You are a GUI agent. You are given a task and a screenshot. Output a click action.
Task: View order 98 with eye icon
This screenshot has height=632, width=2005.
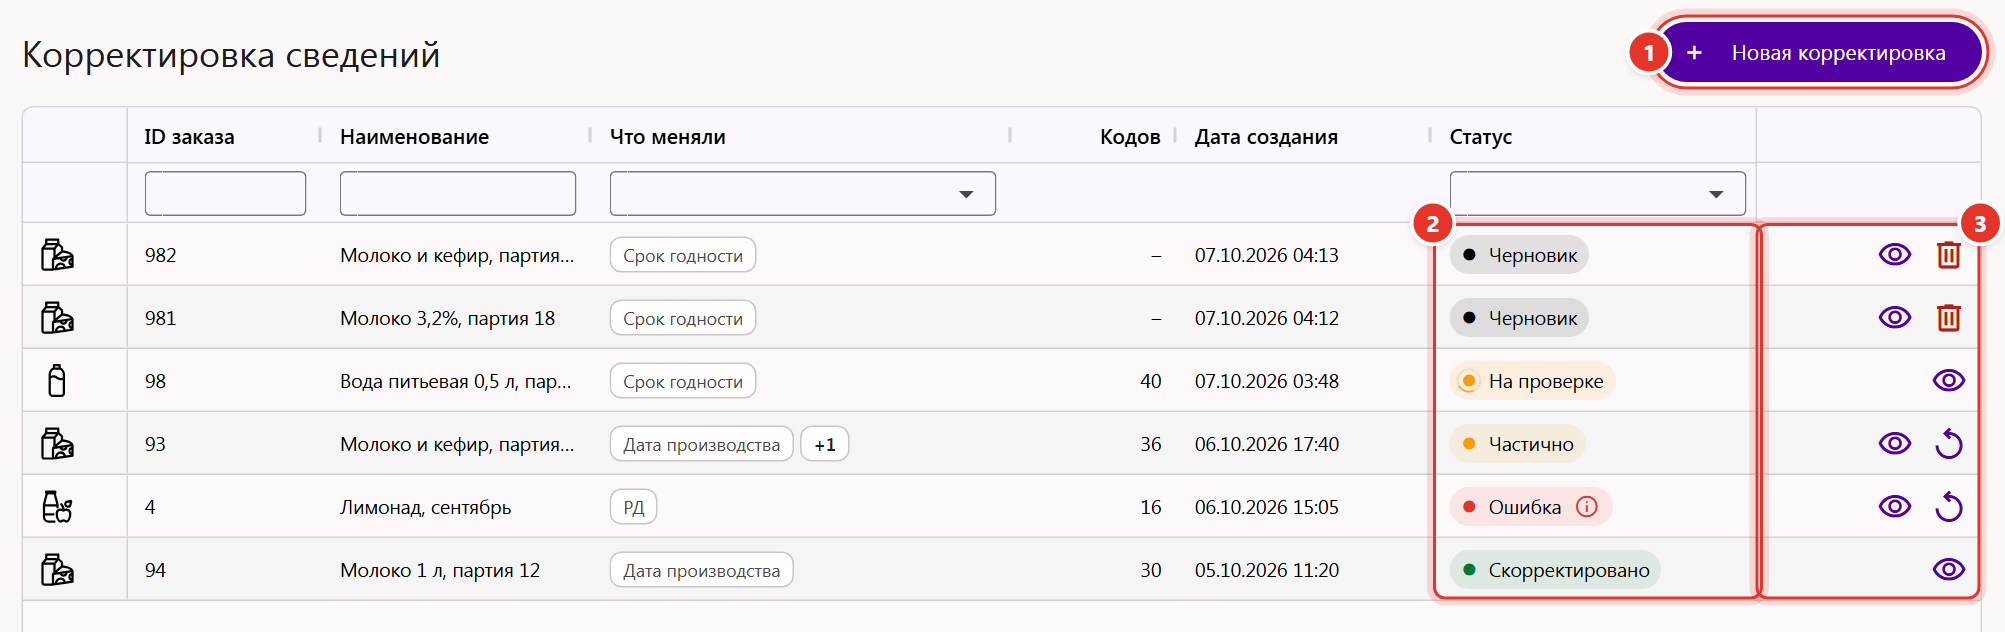coord(1949,381)
